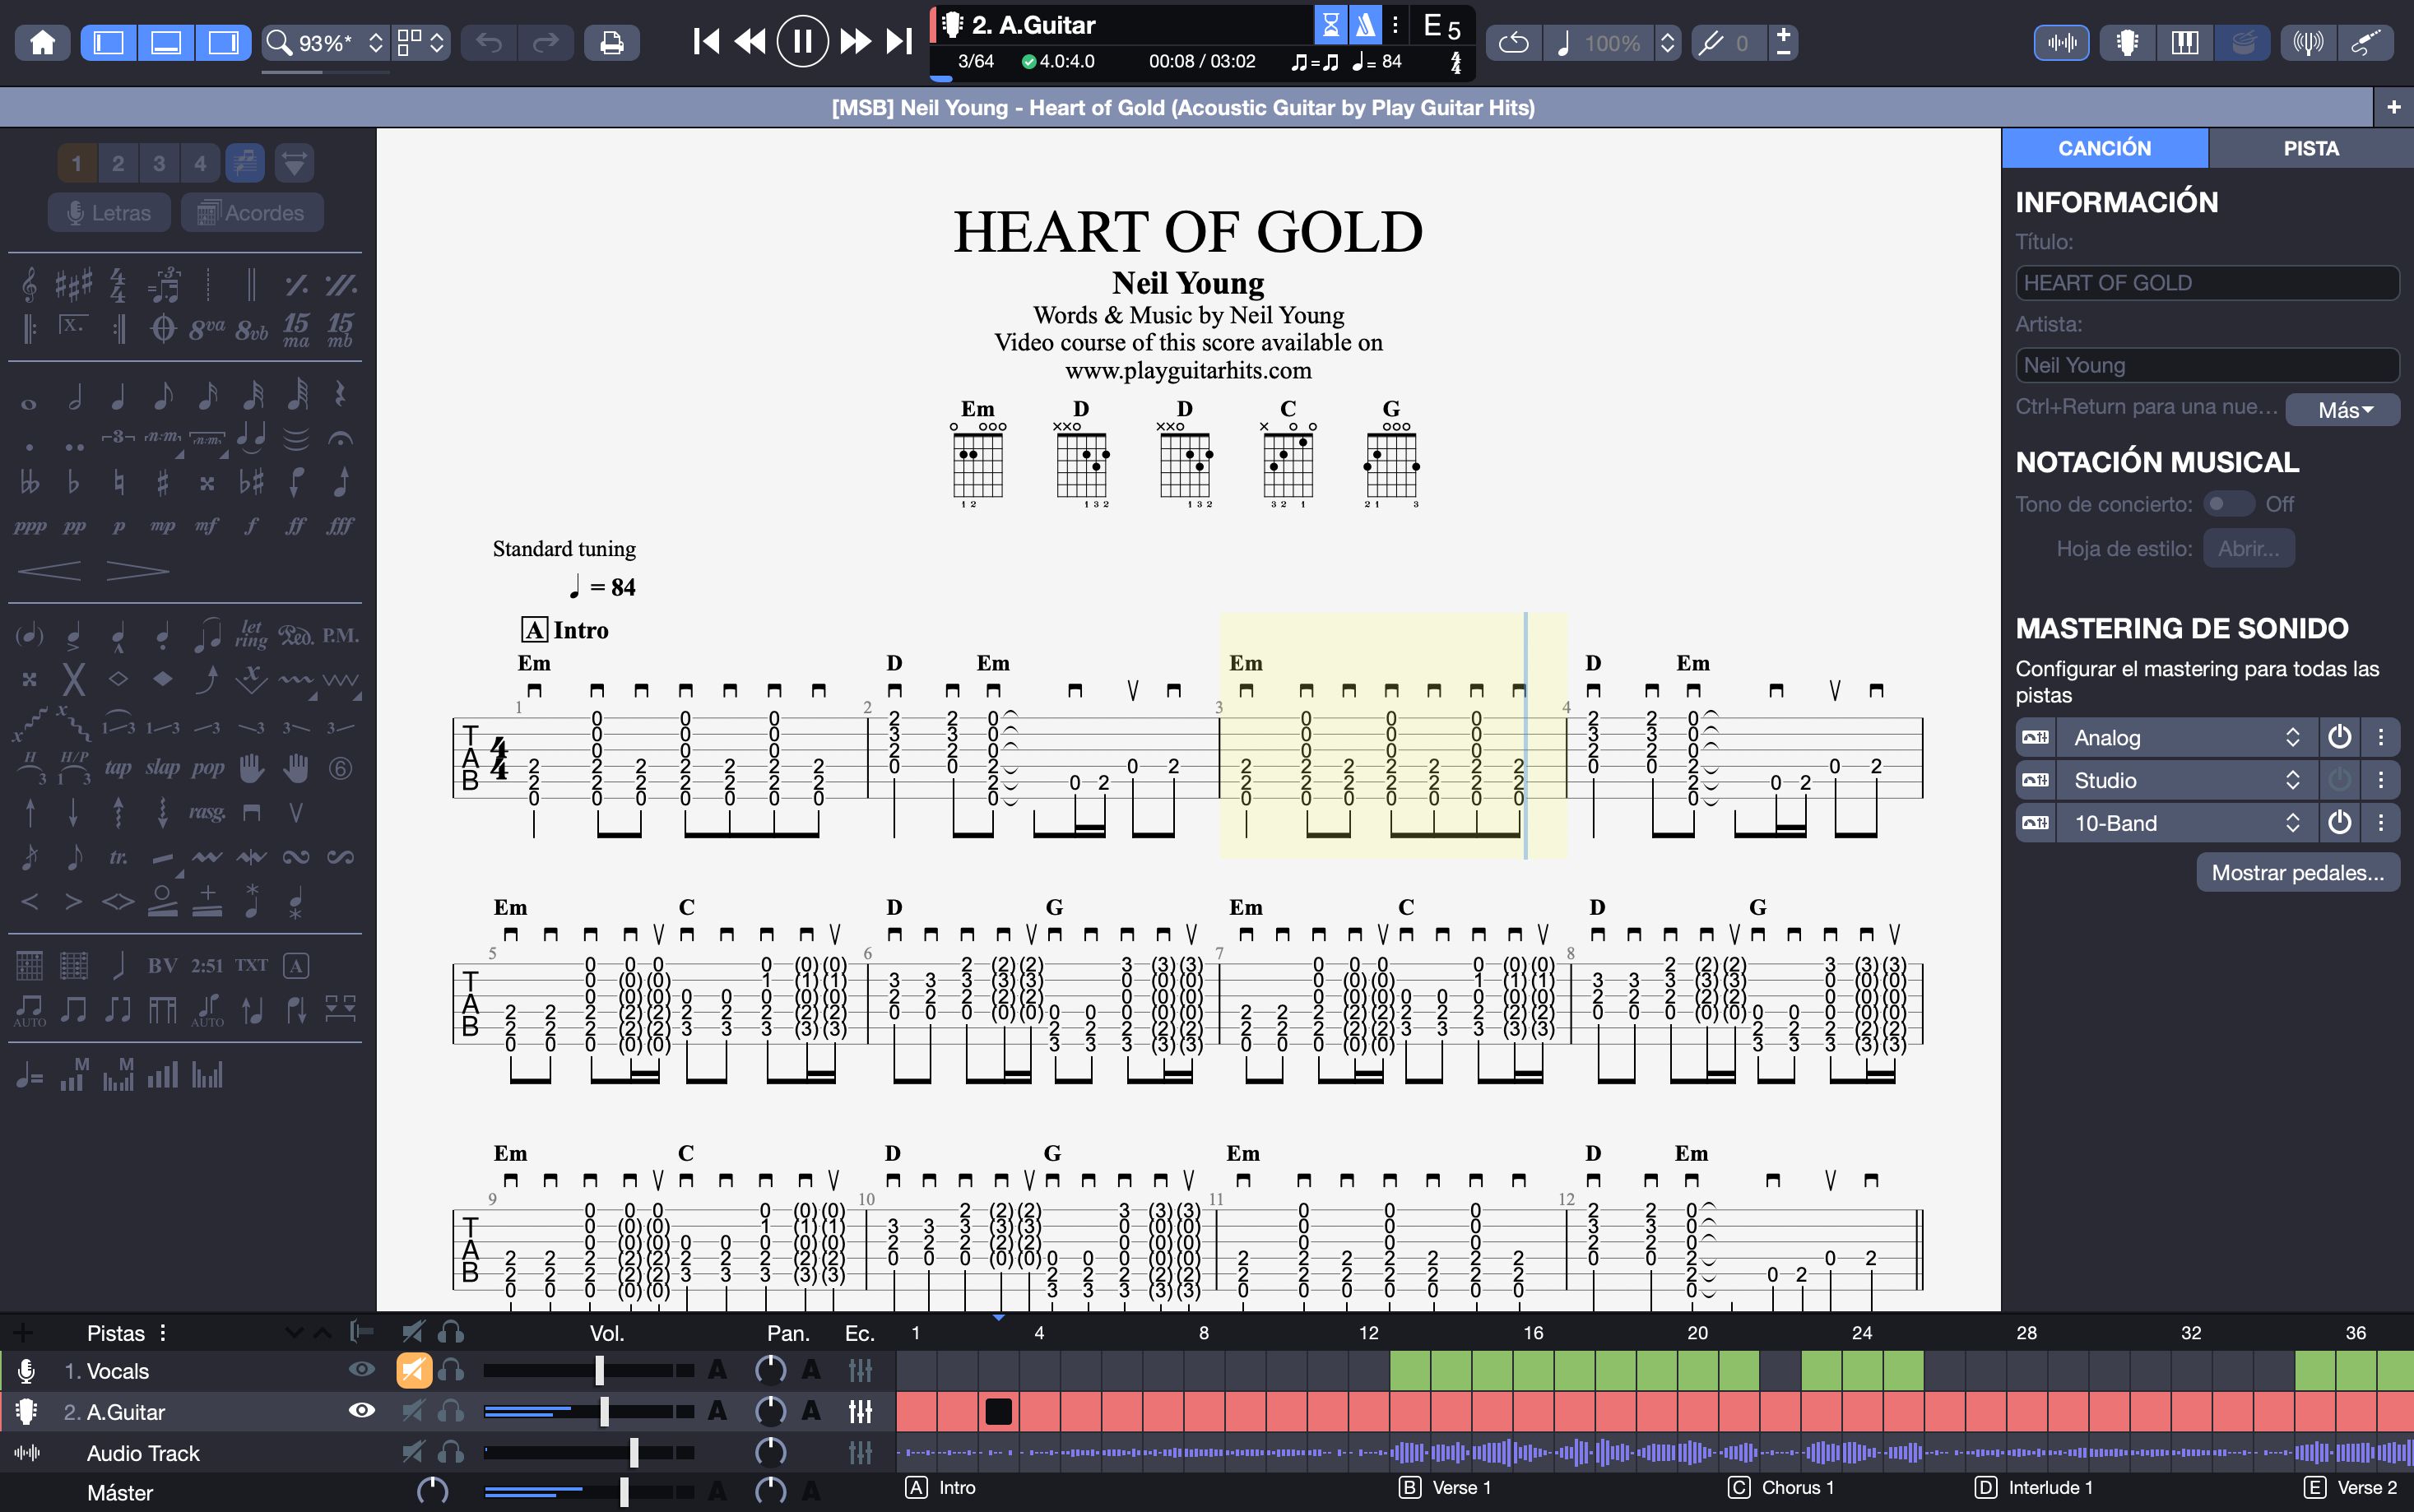The height and width of the screenshot is (1512, 2414).
Task: Select the quarter note duration
Action: (118, 396)
